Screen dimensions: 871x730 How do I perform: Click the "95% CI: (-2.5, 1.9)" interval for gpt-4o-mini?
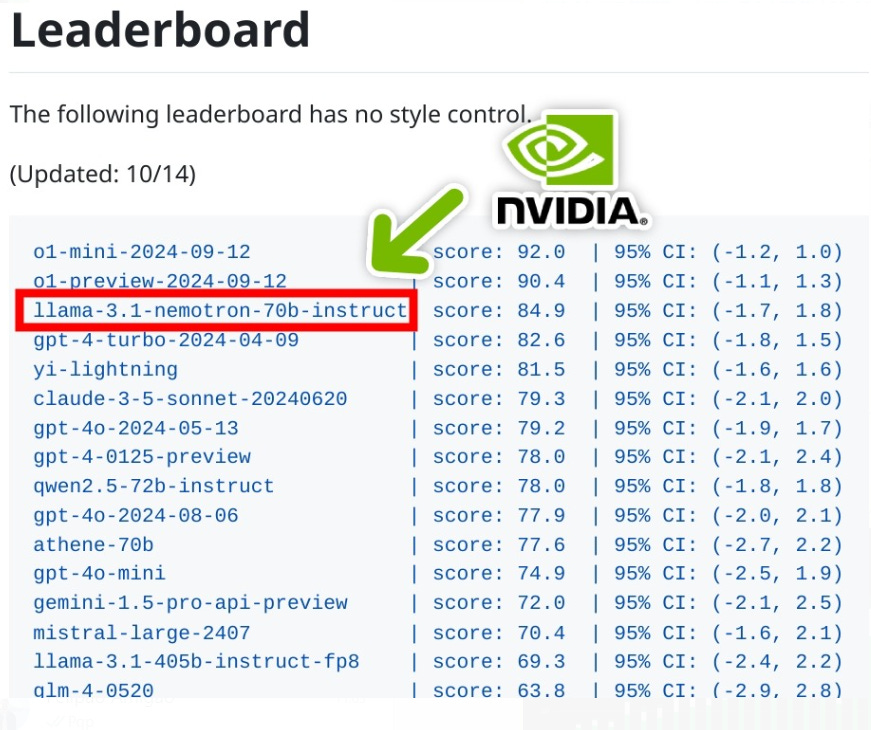(x=728, y=573)
